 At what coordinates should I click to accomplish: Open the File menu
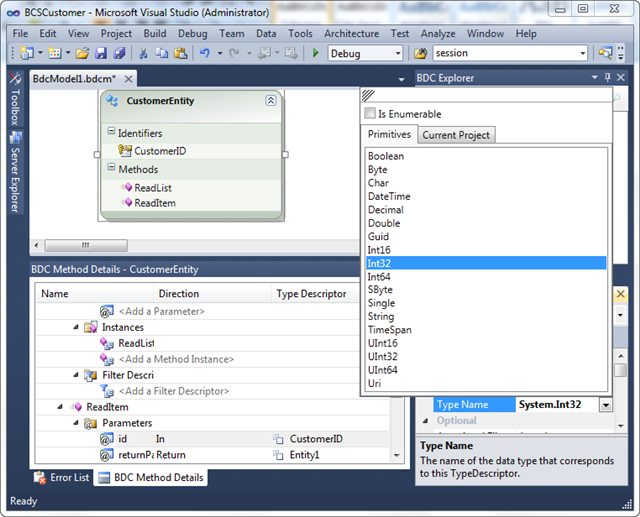(x=20, y=33)
